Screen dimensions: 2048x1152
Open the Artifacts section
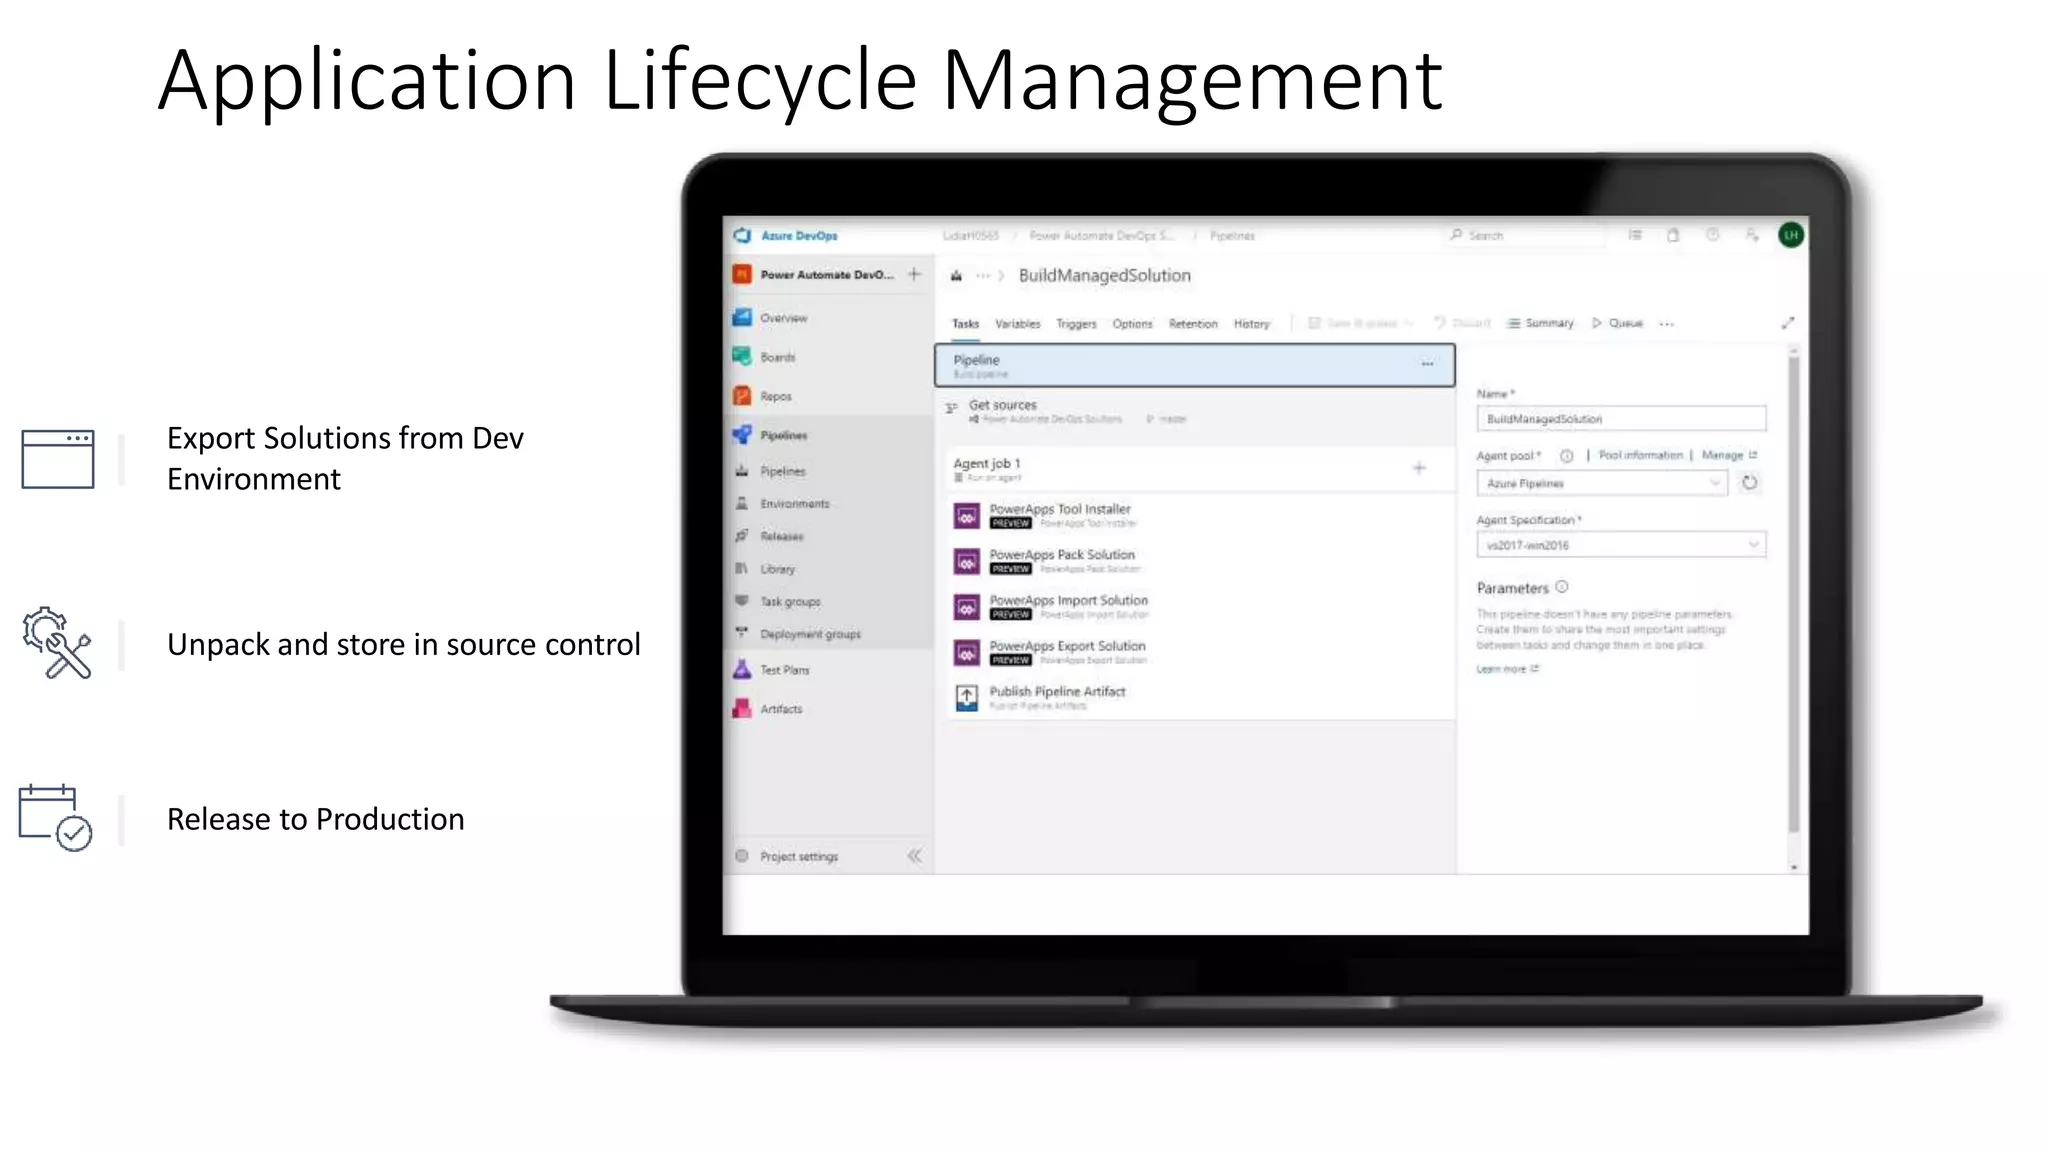780,709
